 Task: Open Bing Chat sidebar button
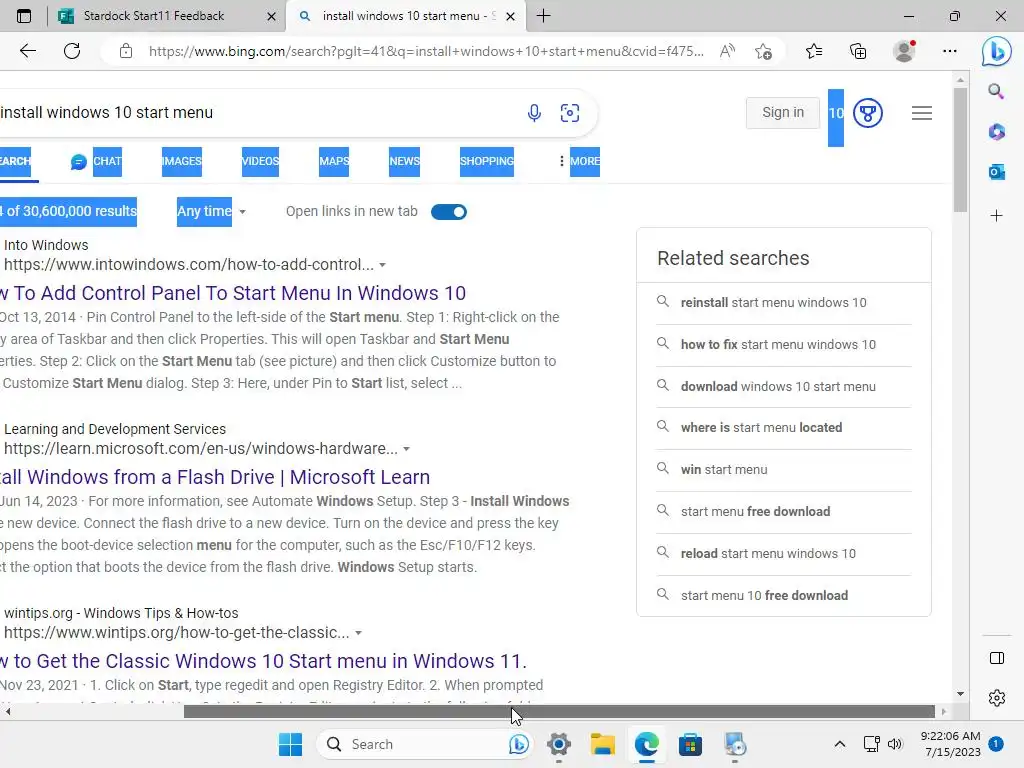click(997, 51)
